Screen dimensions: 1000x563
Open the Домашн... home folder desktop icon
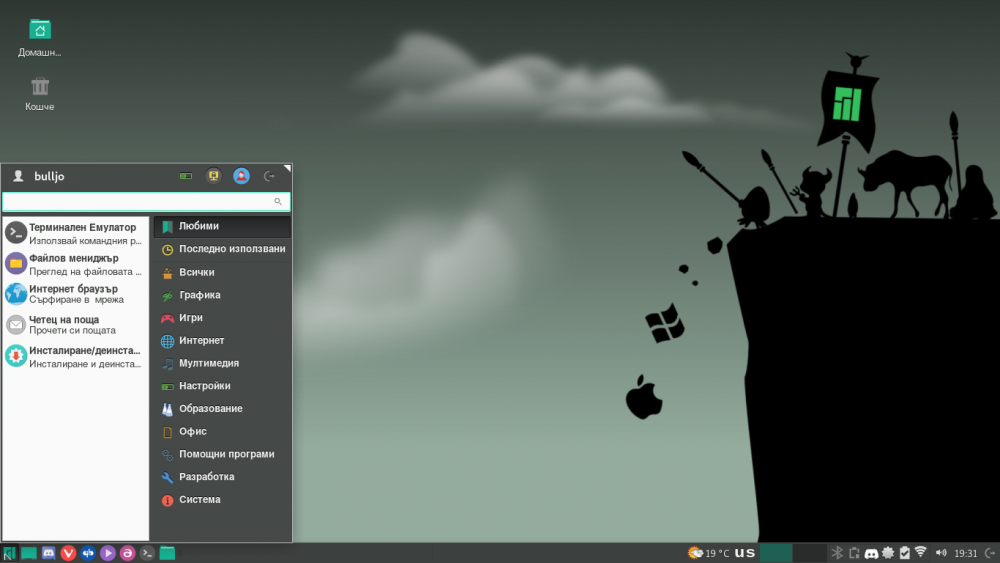(x=40, y=38)
